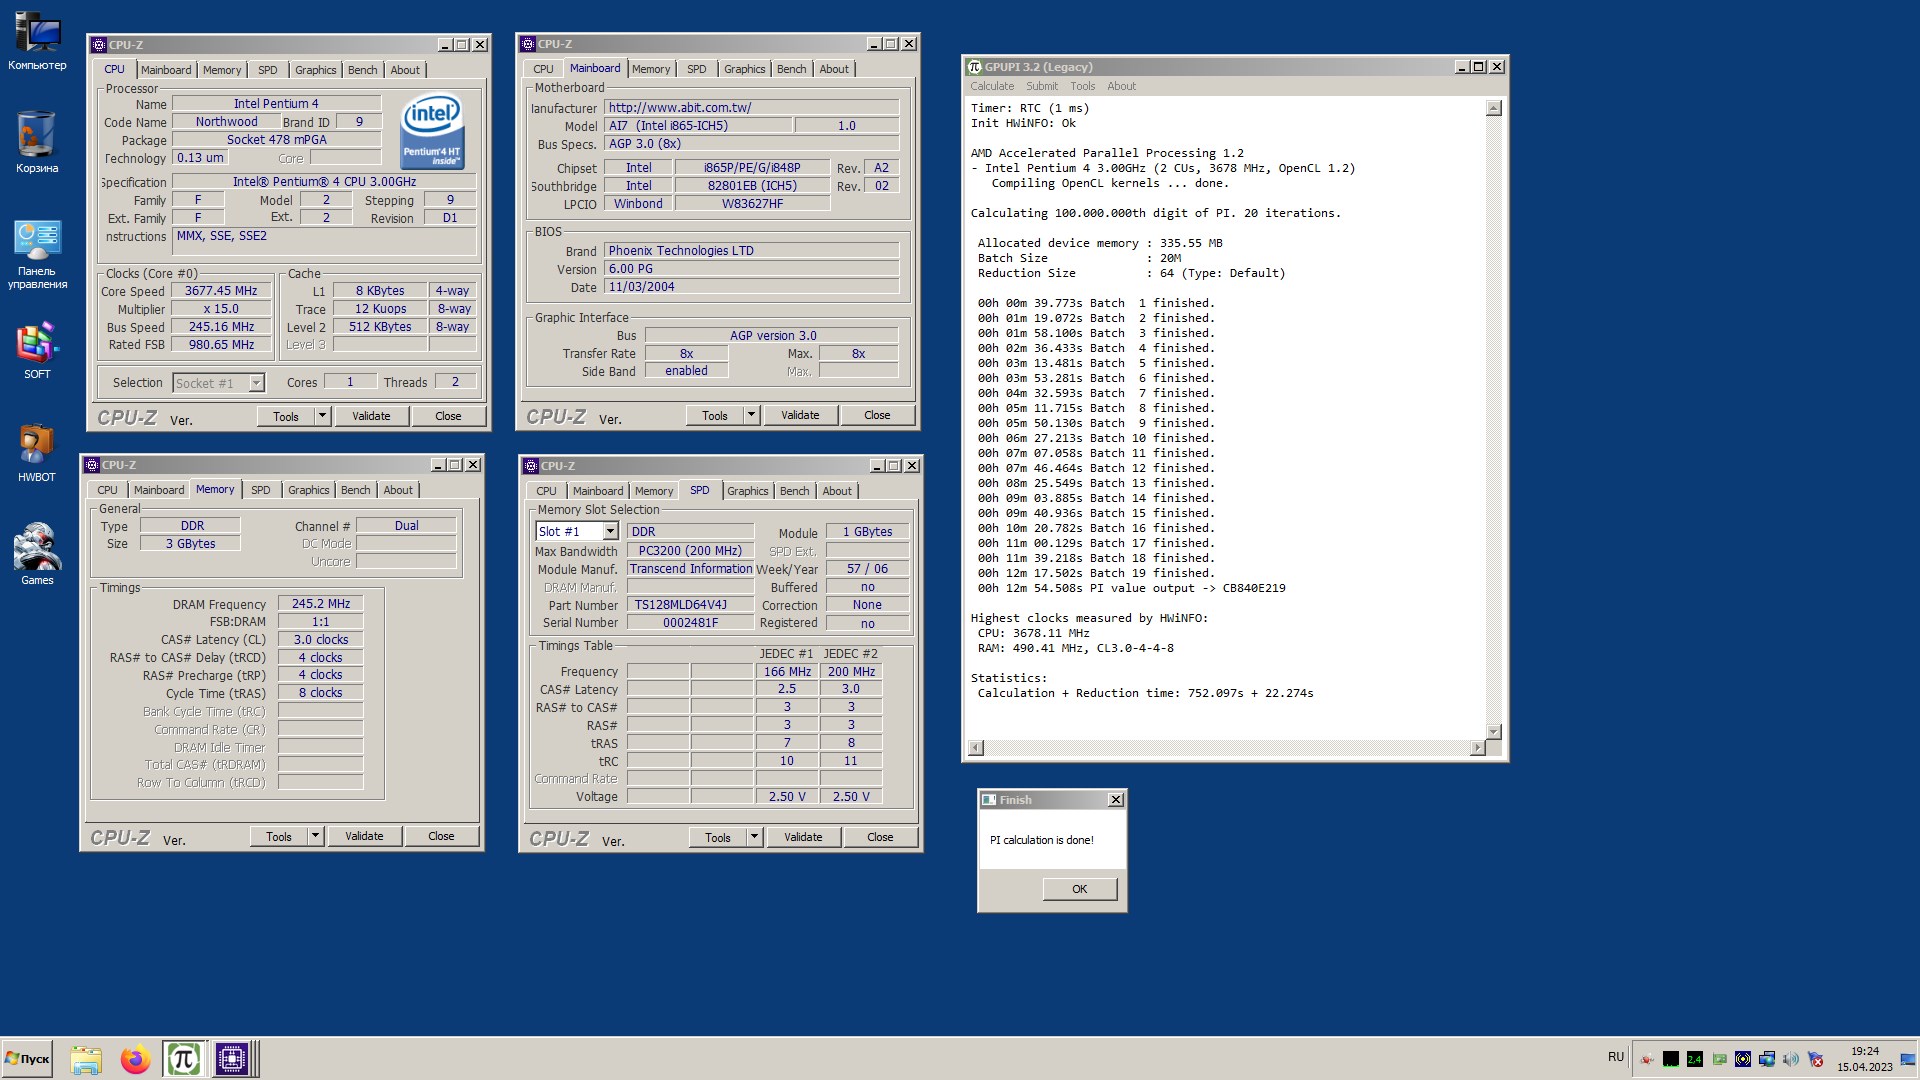The width and height of the screenshot is (1920, 1080).
Task: Click the Intel Pentium 4 HT logo
Action: (432, 132)
